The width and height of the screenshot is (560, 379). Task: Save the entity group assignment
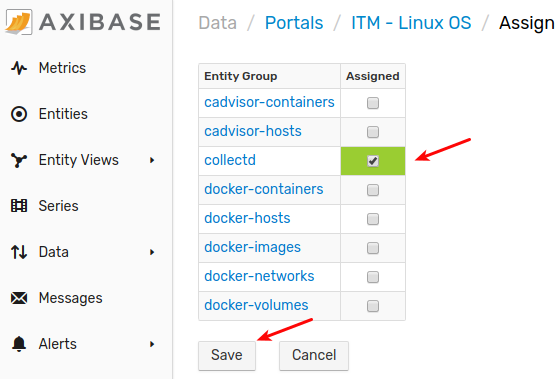pyautogui.click(x=227, y=355)
